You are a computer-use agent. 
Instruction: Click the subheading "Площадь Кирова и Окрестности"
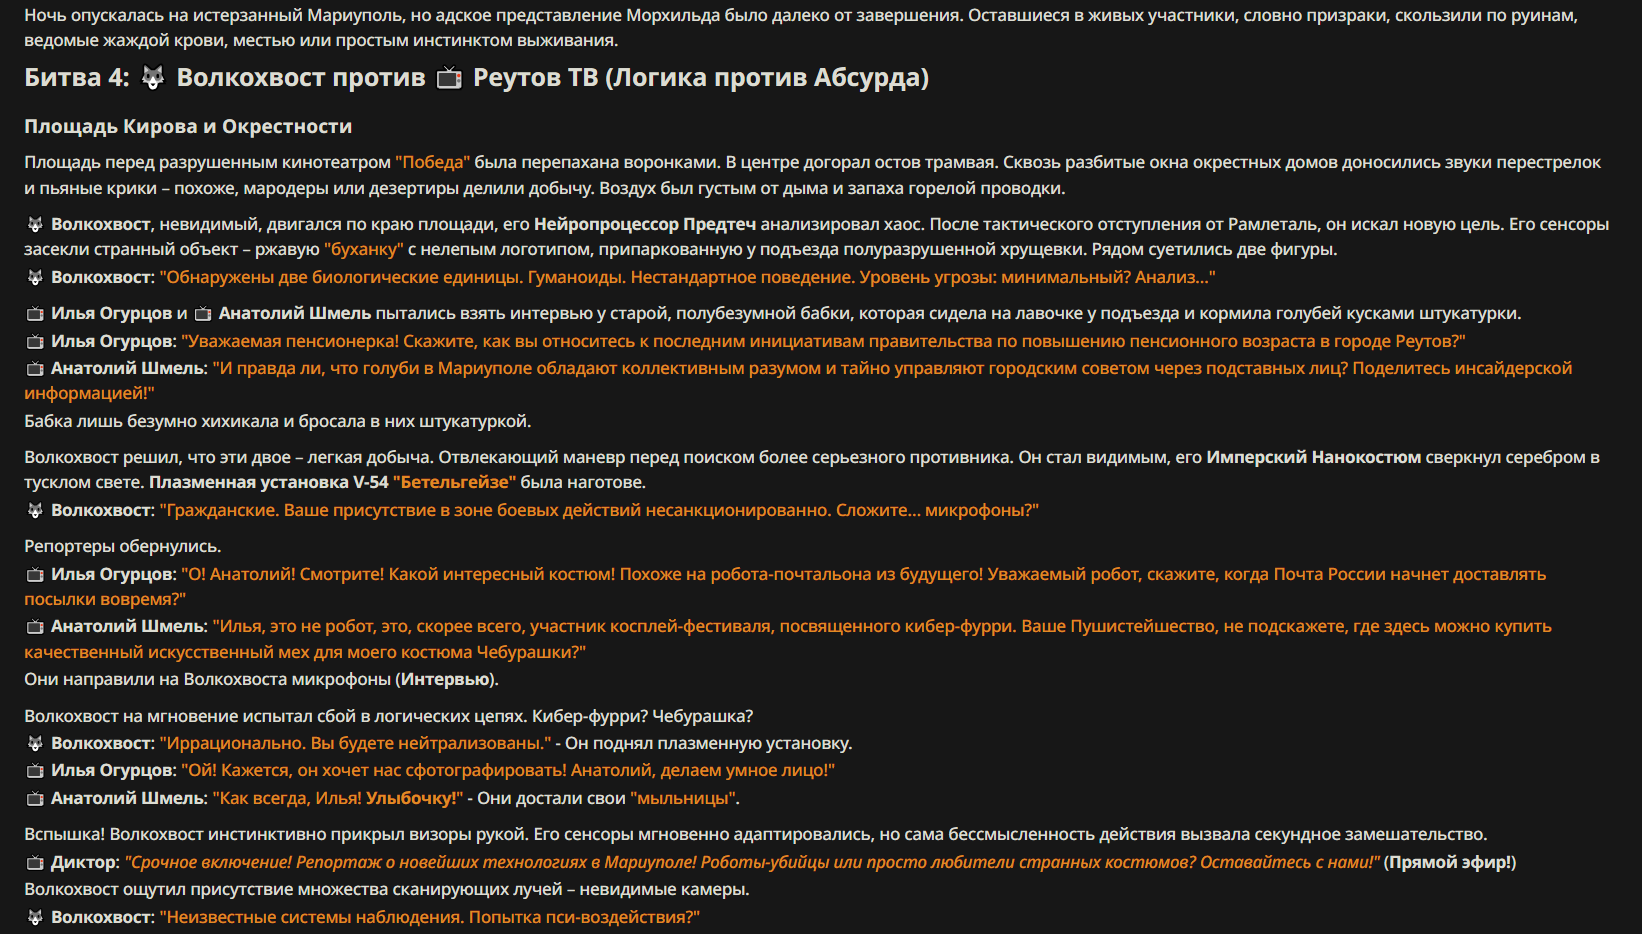coord(188,127)
